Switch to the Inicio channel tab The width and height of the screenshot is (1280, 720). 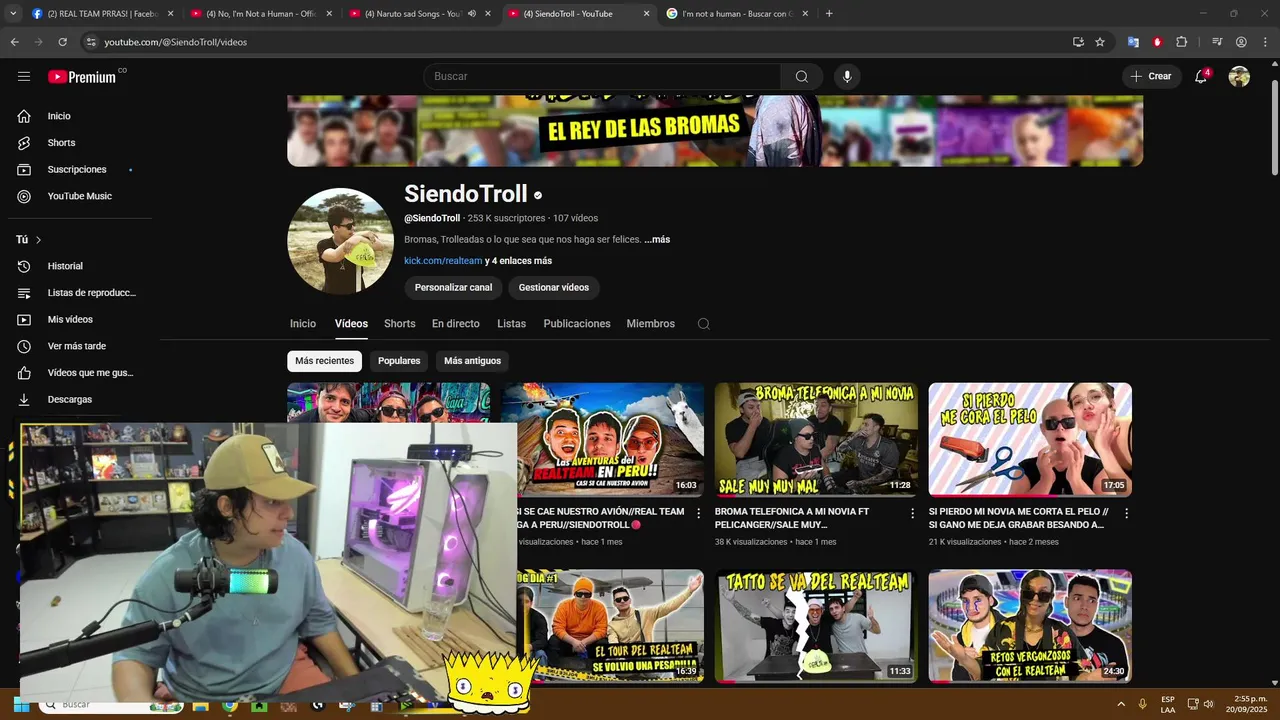(x=303, y=324)
